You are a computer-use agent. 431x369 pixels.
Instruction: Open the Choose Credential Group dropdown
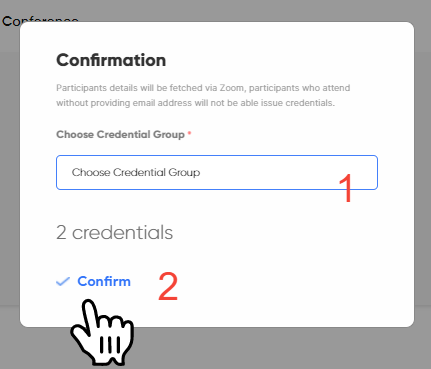click(217, 172)
